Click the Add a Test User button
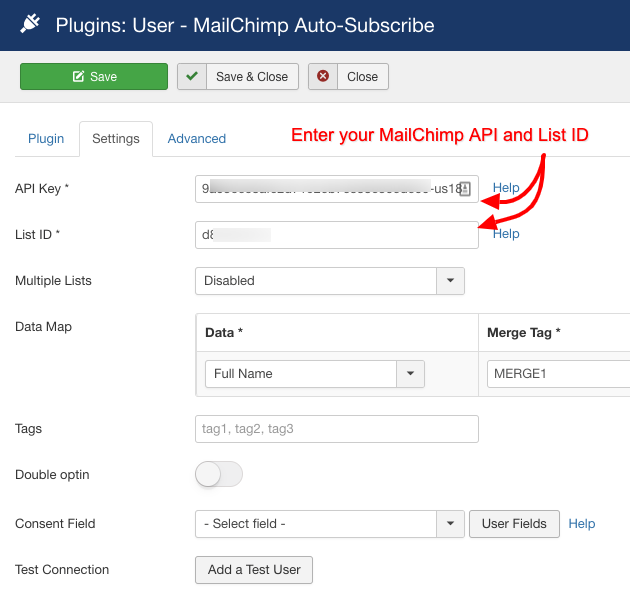This screenshot has height=600, width=630. (x=254, y=570)
